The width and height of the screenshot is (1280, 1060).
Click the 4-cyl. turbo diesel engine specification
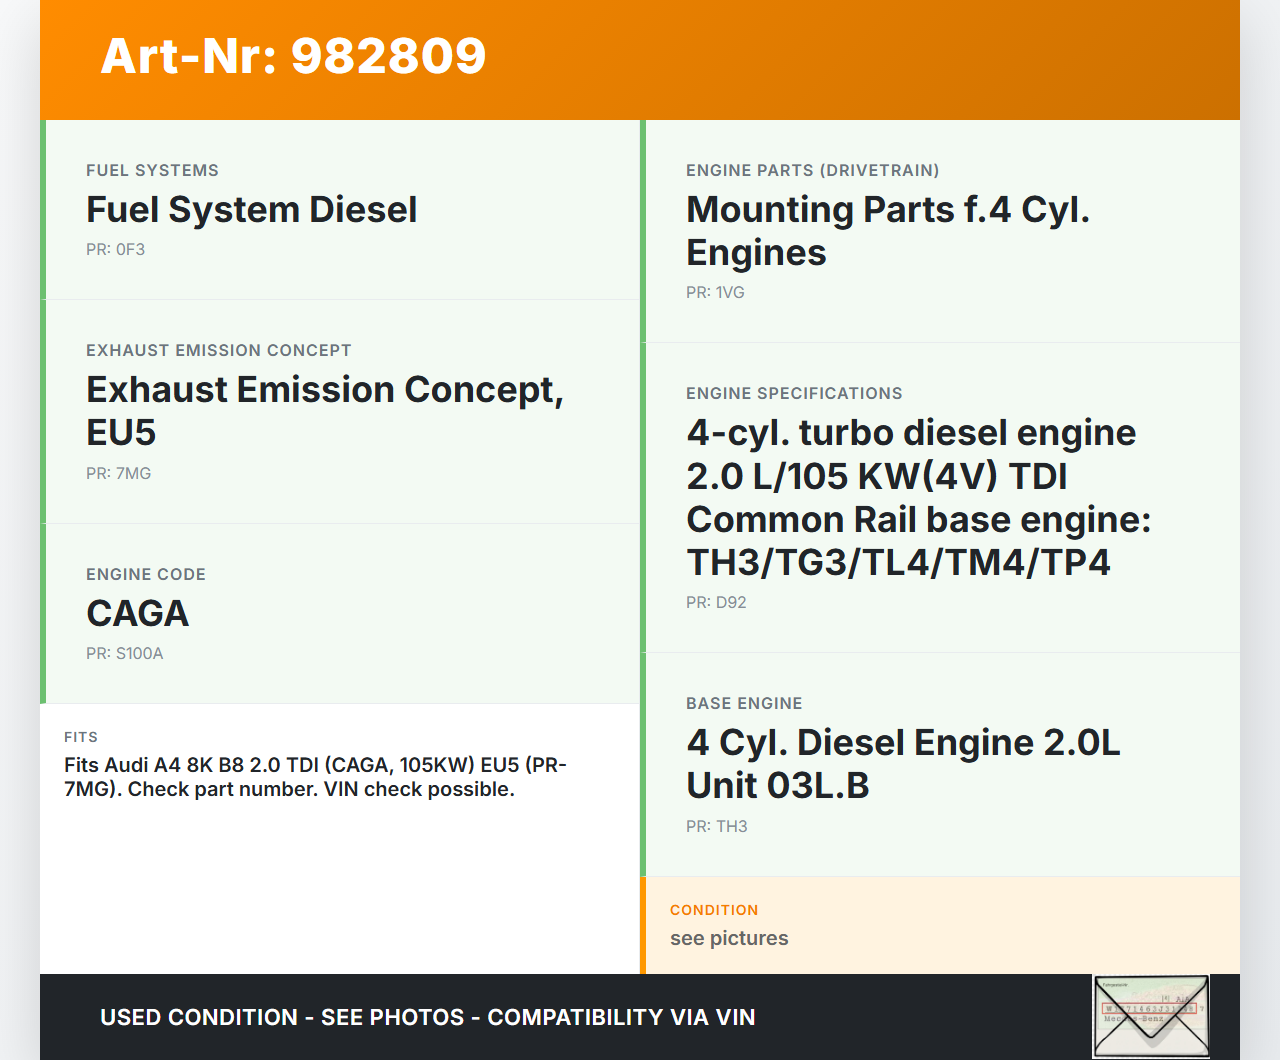(x=917, y=498)
